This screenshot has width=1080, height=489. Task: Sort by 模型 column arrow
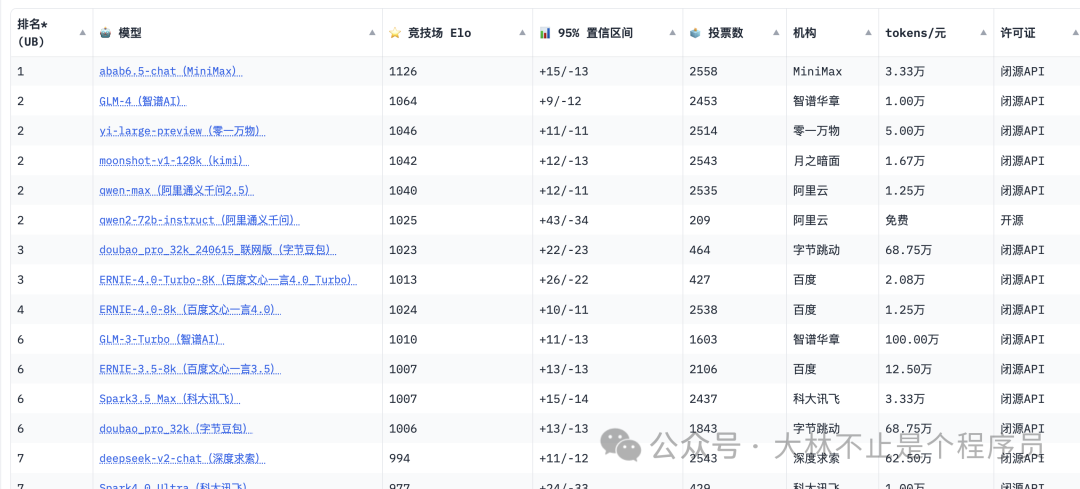point(373,32)
